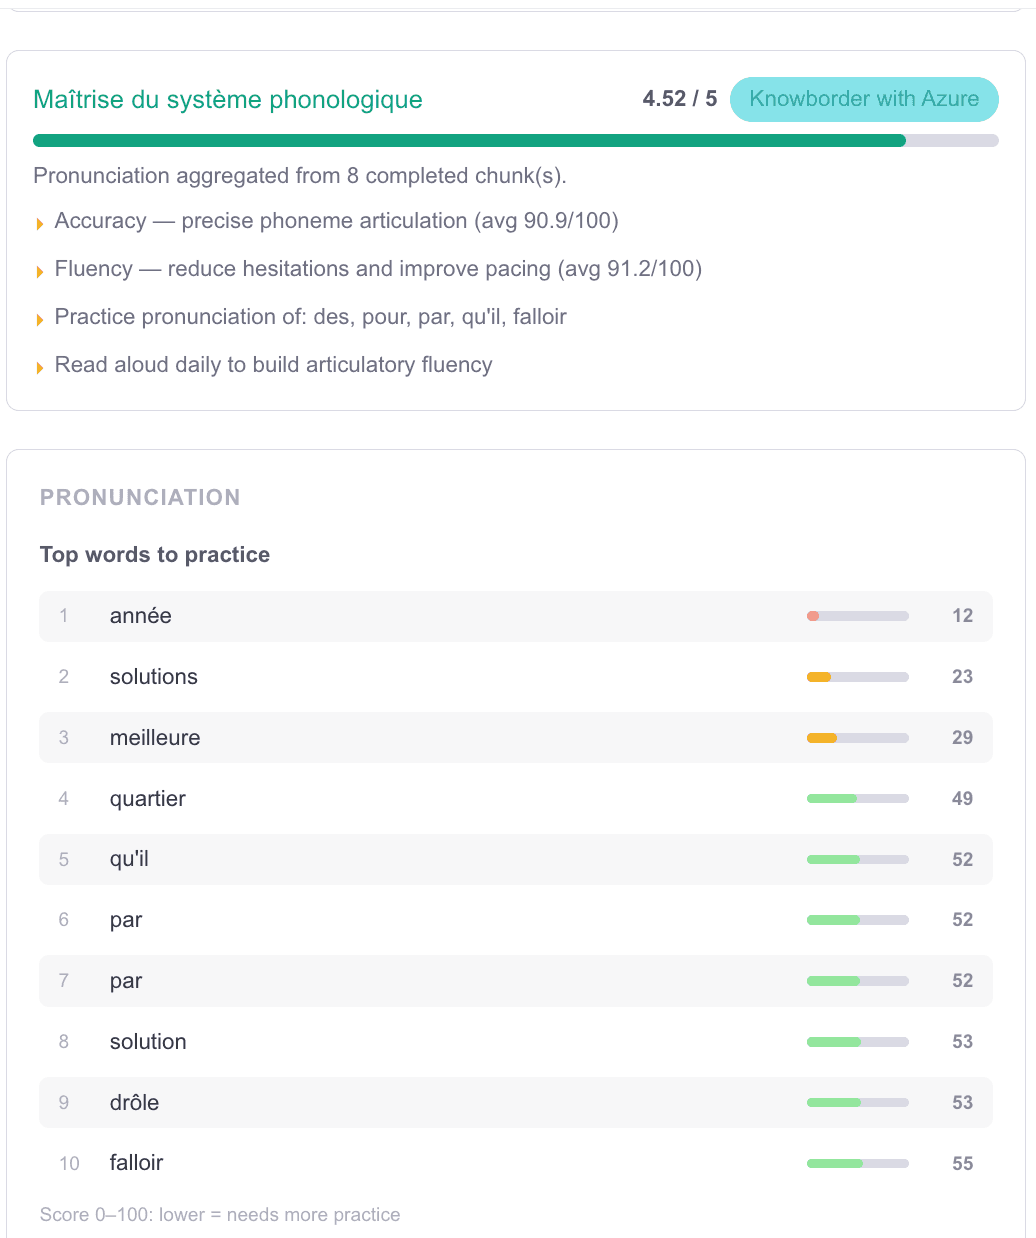Click the green score bar for "drôle"
Viewport: 1036px width, 1238px height.
857,1103
